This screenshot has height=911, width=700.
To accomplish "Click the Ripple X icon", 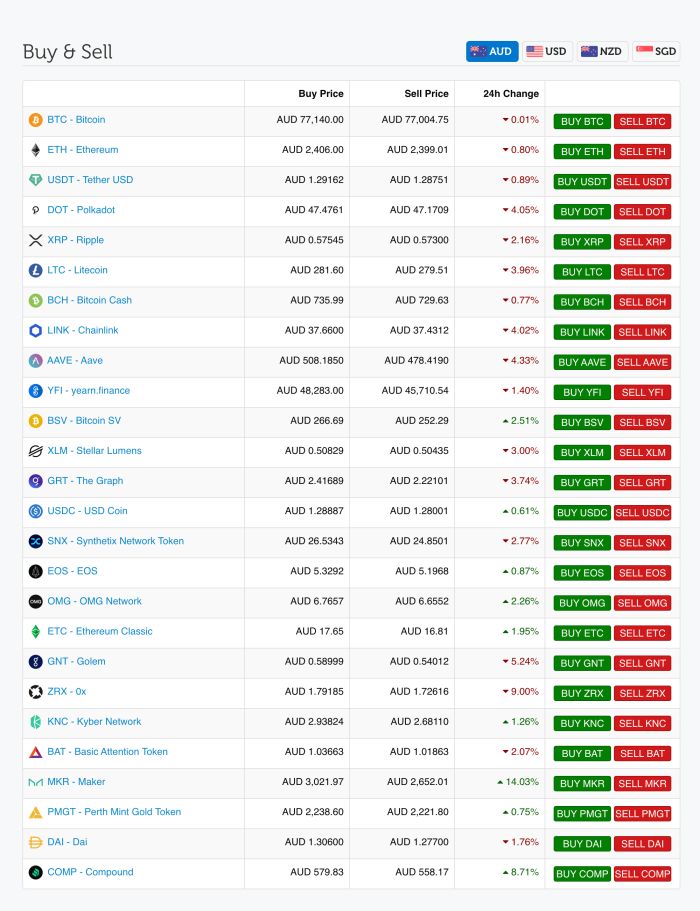I will (35, 240).
